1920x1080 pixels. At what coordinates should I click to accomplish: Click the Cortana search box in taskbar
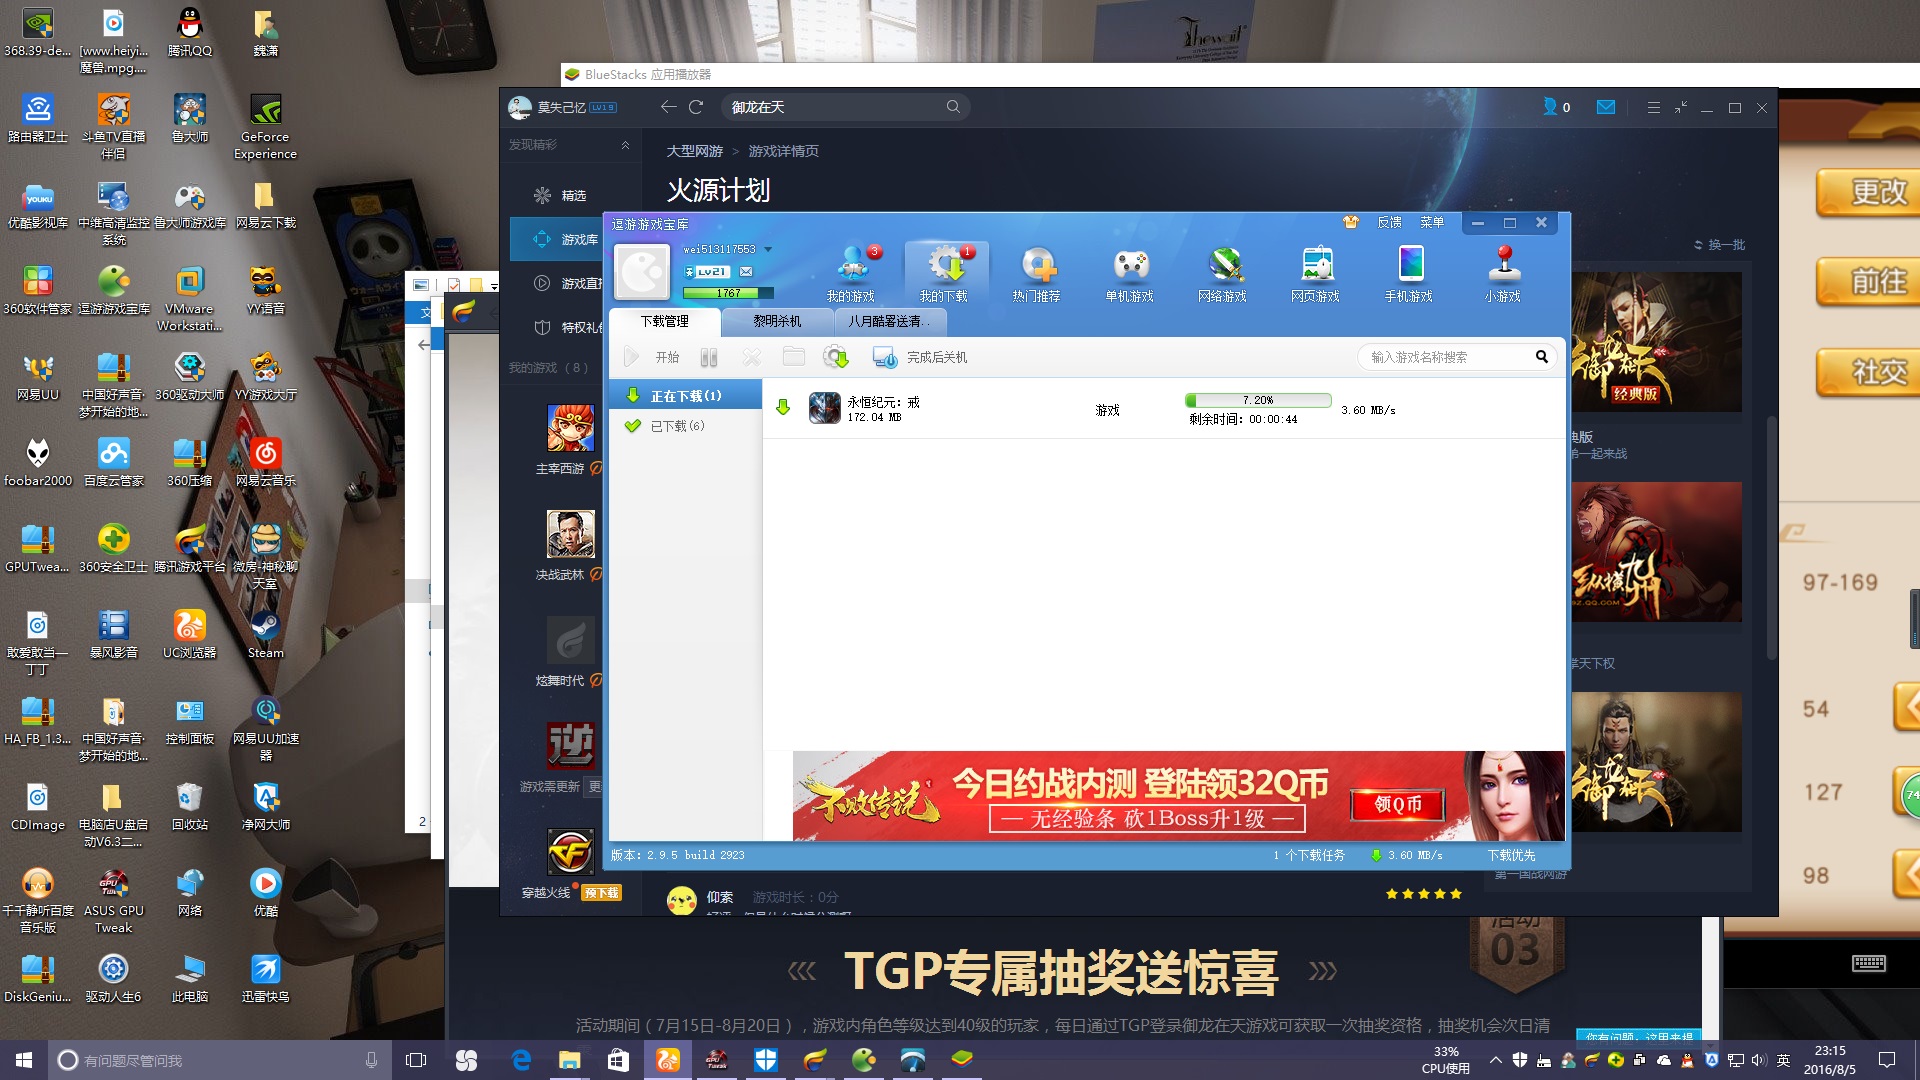220,1060
